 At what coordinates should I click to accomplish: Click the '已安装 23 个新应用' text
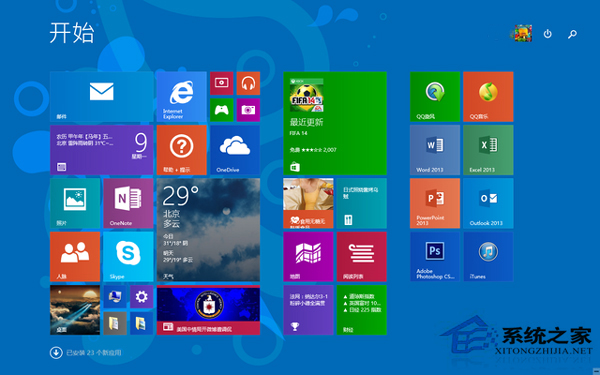94,353
